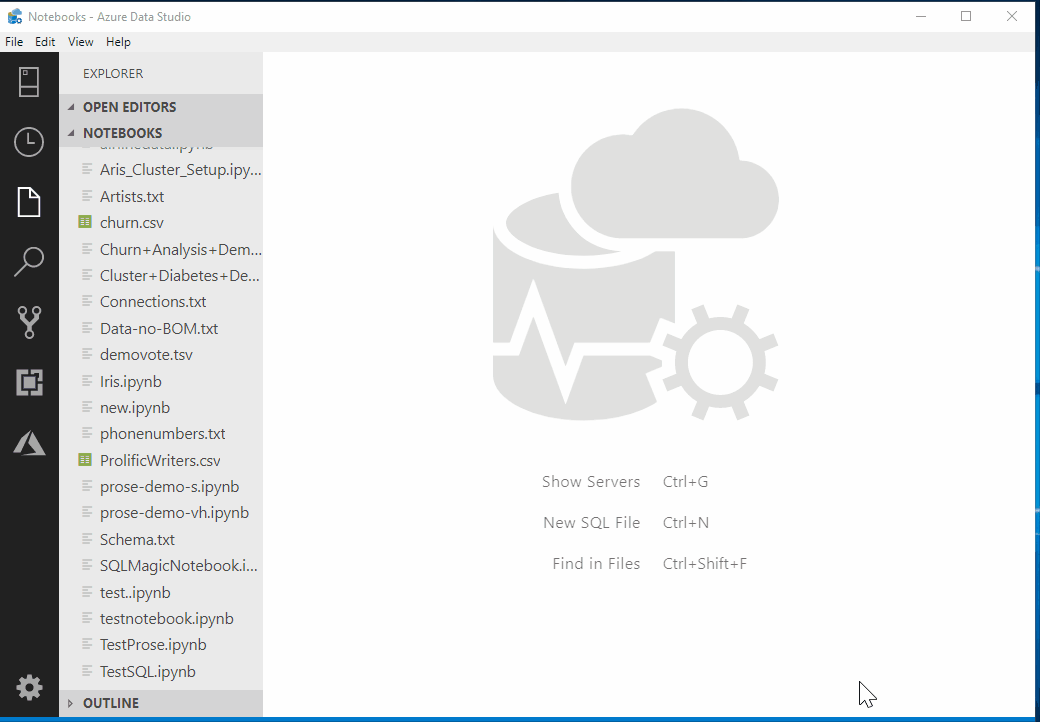Select the Azure icon in the activity bar
The image size is (1040, 722).
tap(29, 443)
